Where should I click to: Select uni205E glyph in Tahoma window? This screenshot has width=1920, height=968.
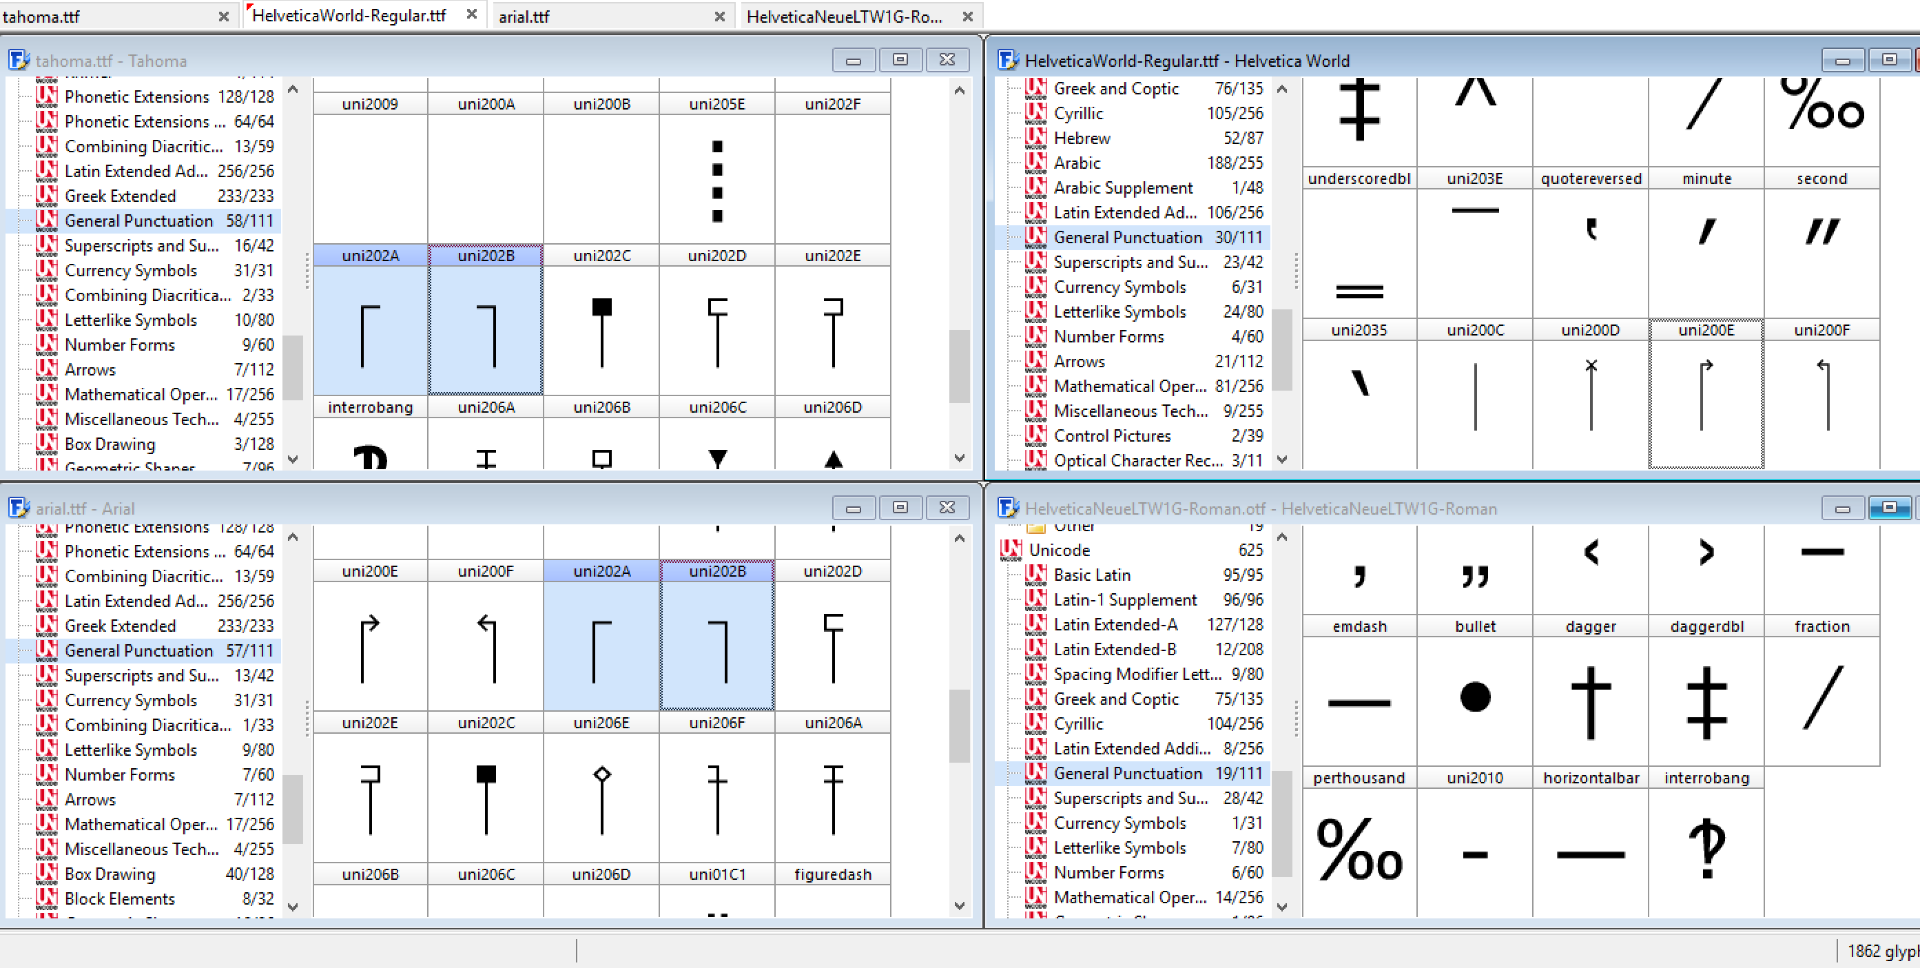coord(717,168)
